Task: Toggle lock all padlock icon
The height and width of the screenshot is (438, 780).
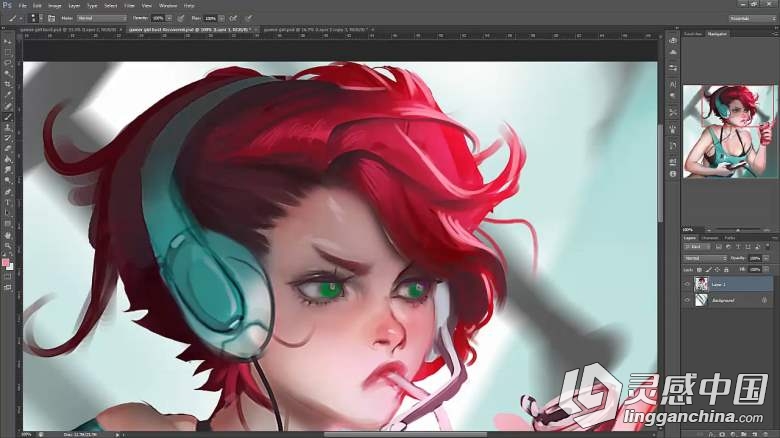Action: tap(726, 270)
